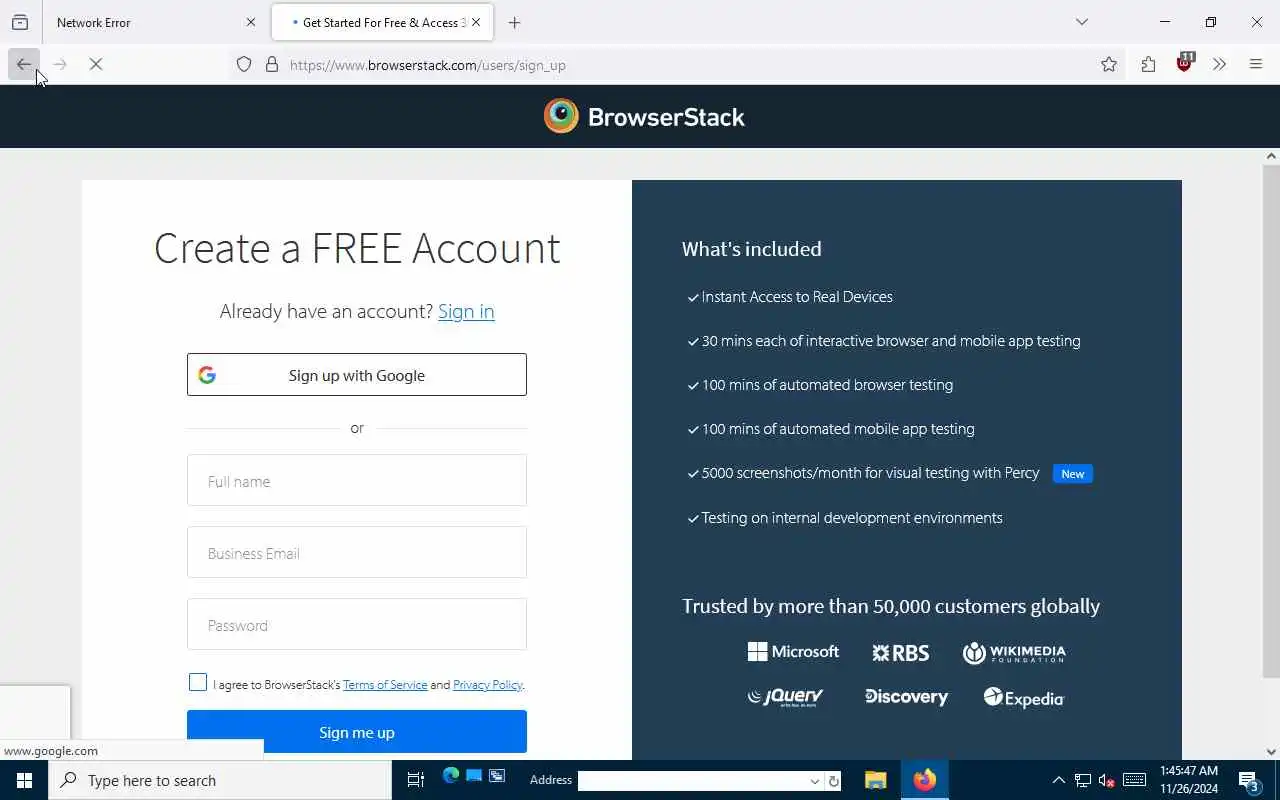The image size is (1280, 800).
Task: Focus the Business Email field
Action: point(357,553)
